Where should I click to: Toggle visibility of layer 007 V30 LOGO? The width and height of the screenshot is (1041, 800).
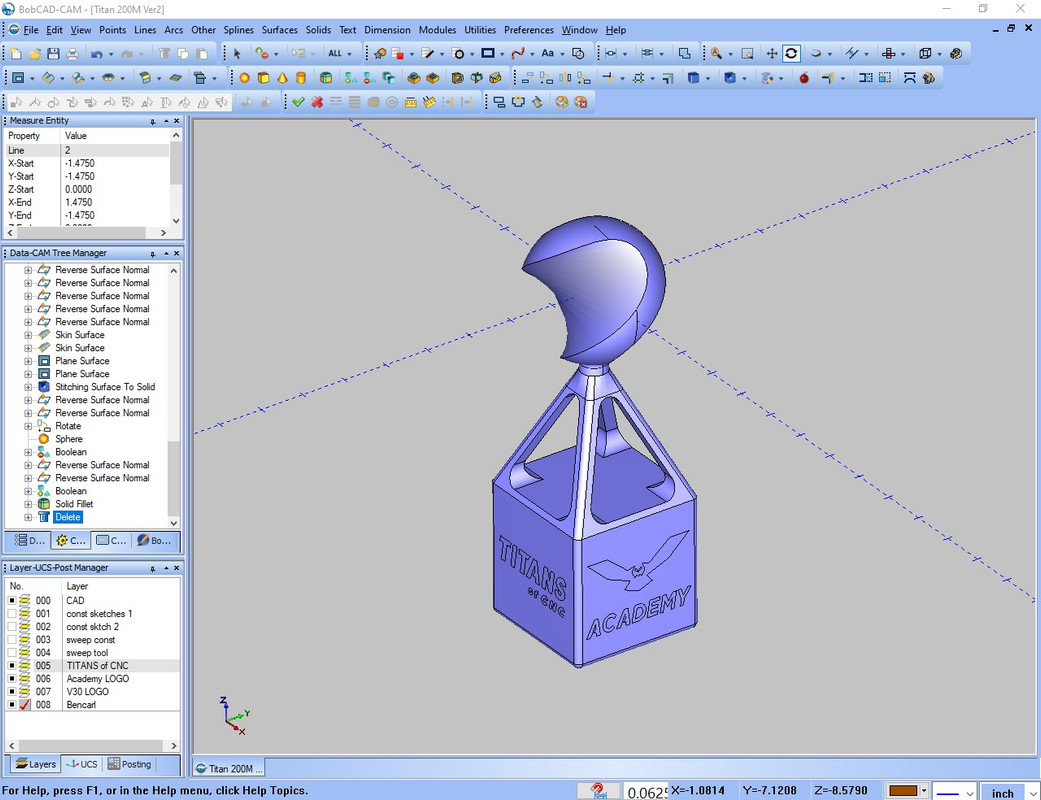(12, 691)
